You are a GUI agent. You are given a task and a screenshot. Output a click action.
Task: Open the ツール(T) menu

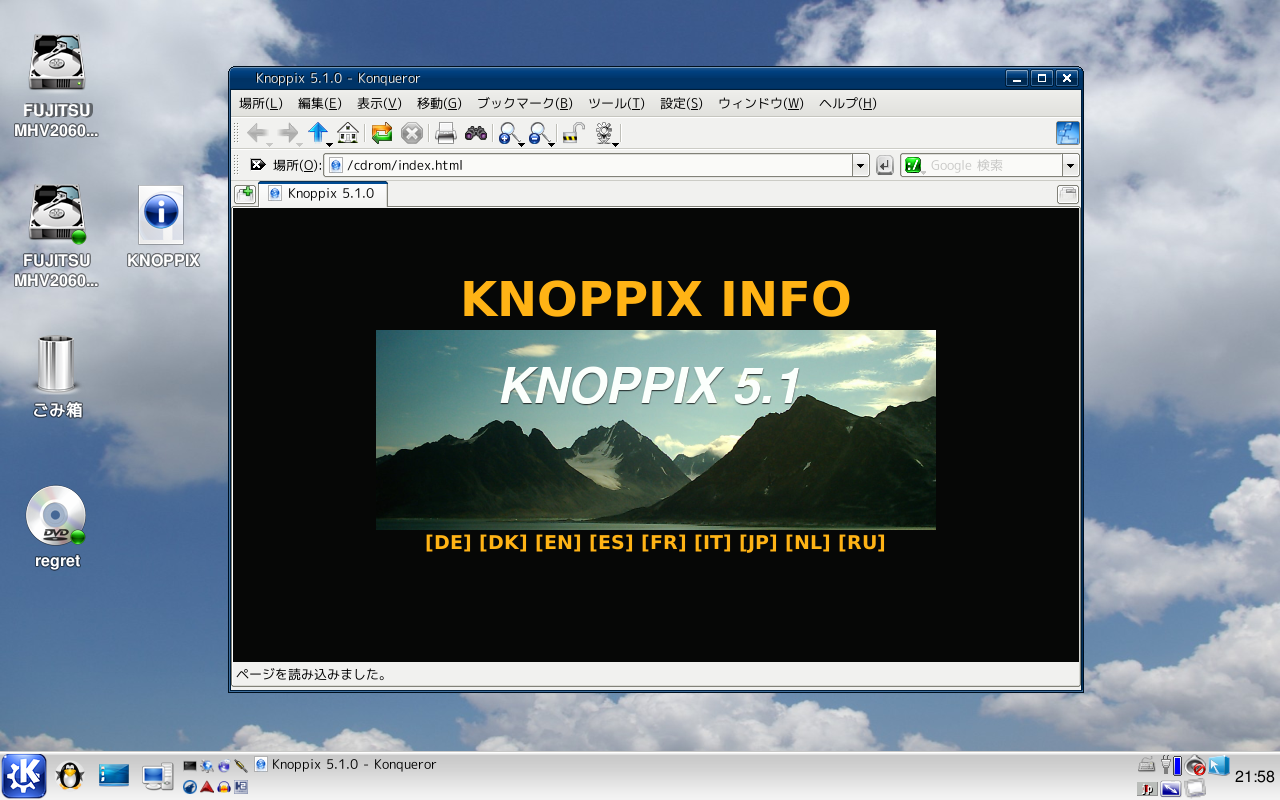click(x=616, y=103)
